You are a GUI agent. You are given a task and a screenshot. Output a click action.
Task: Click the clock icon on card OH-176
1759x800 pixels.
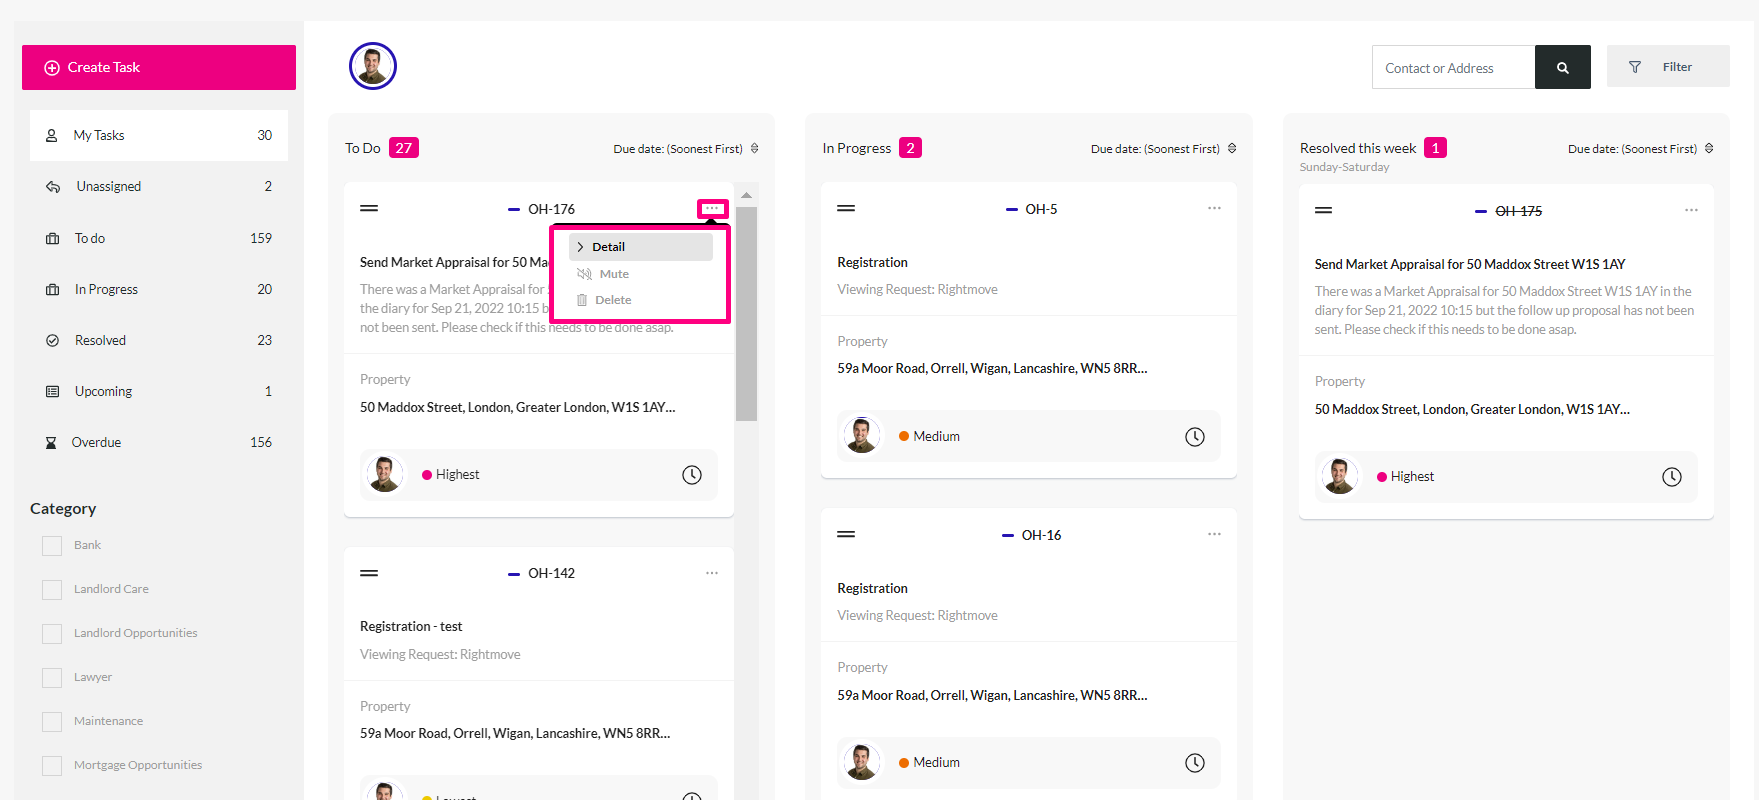pos(692,475)
